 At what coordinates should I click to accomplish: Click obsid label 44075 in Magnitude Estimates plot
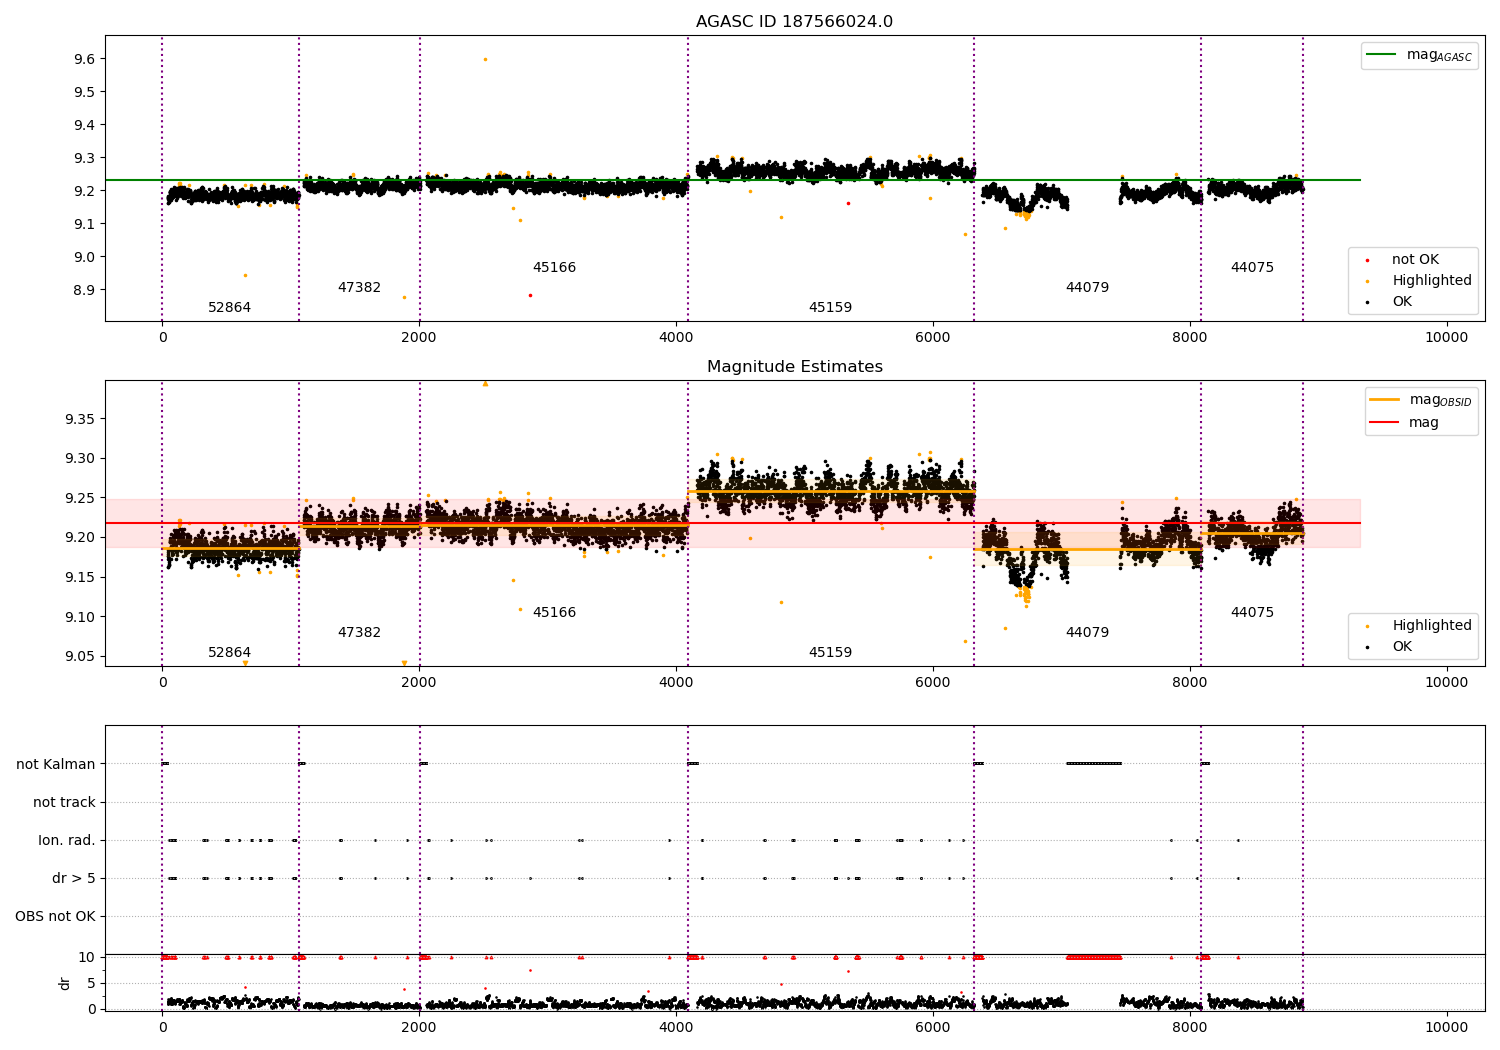tap(1252, 613)
